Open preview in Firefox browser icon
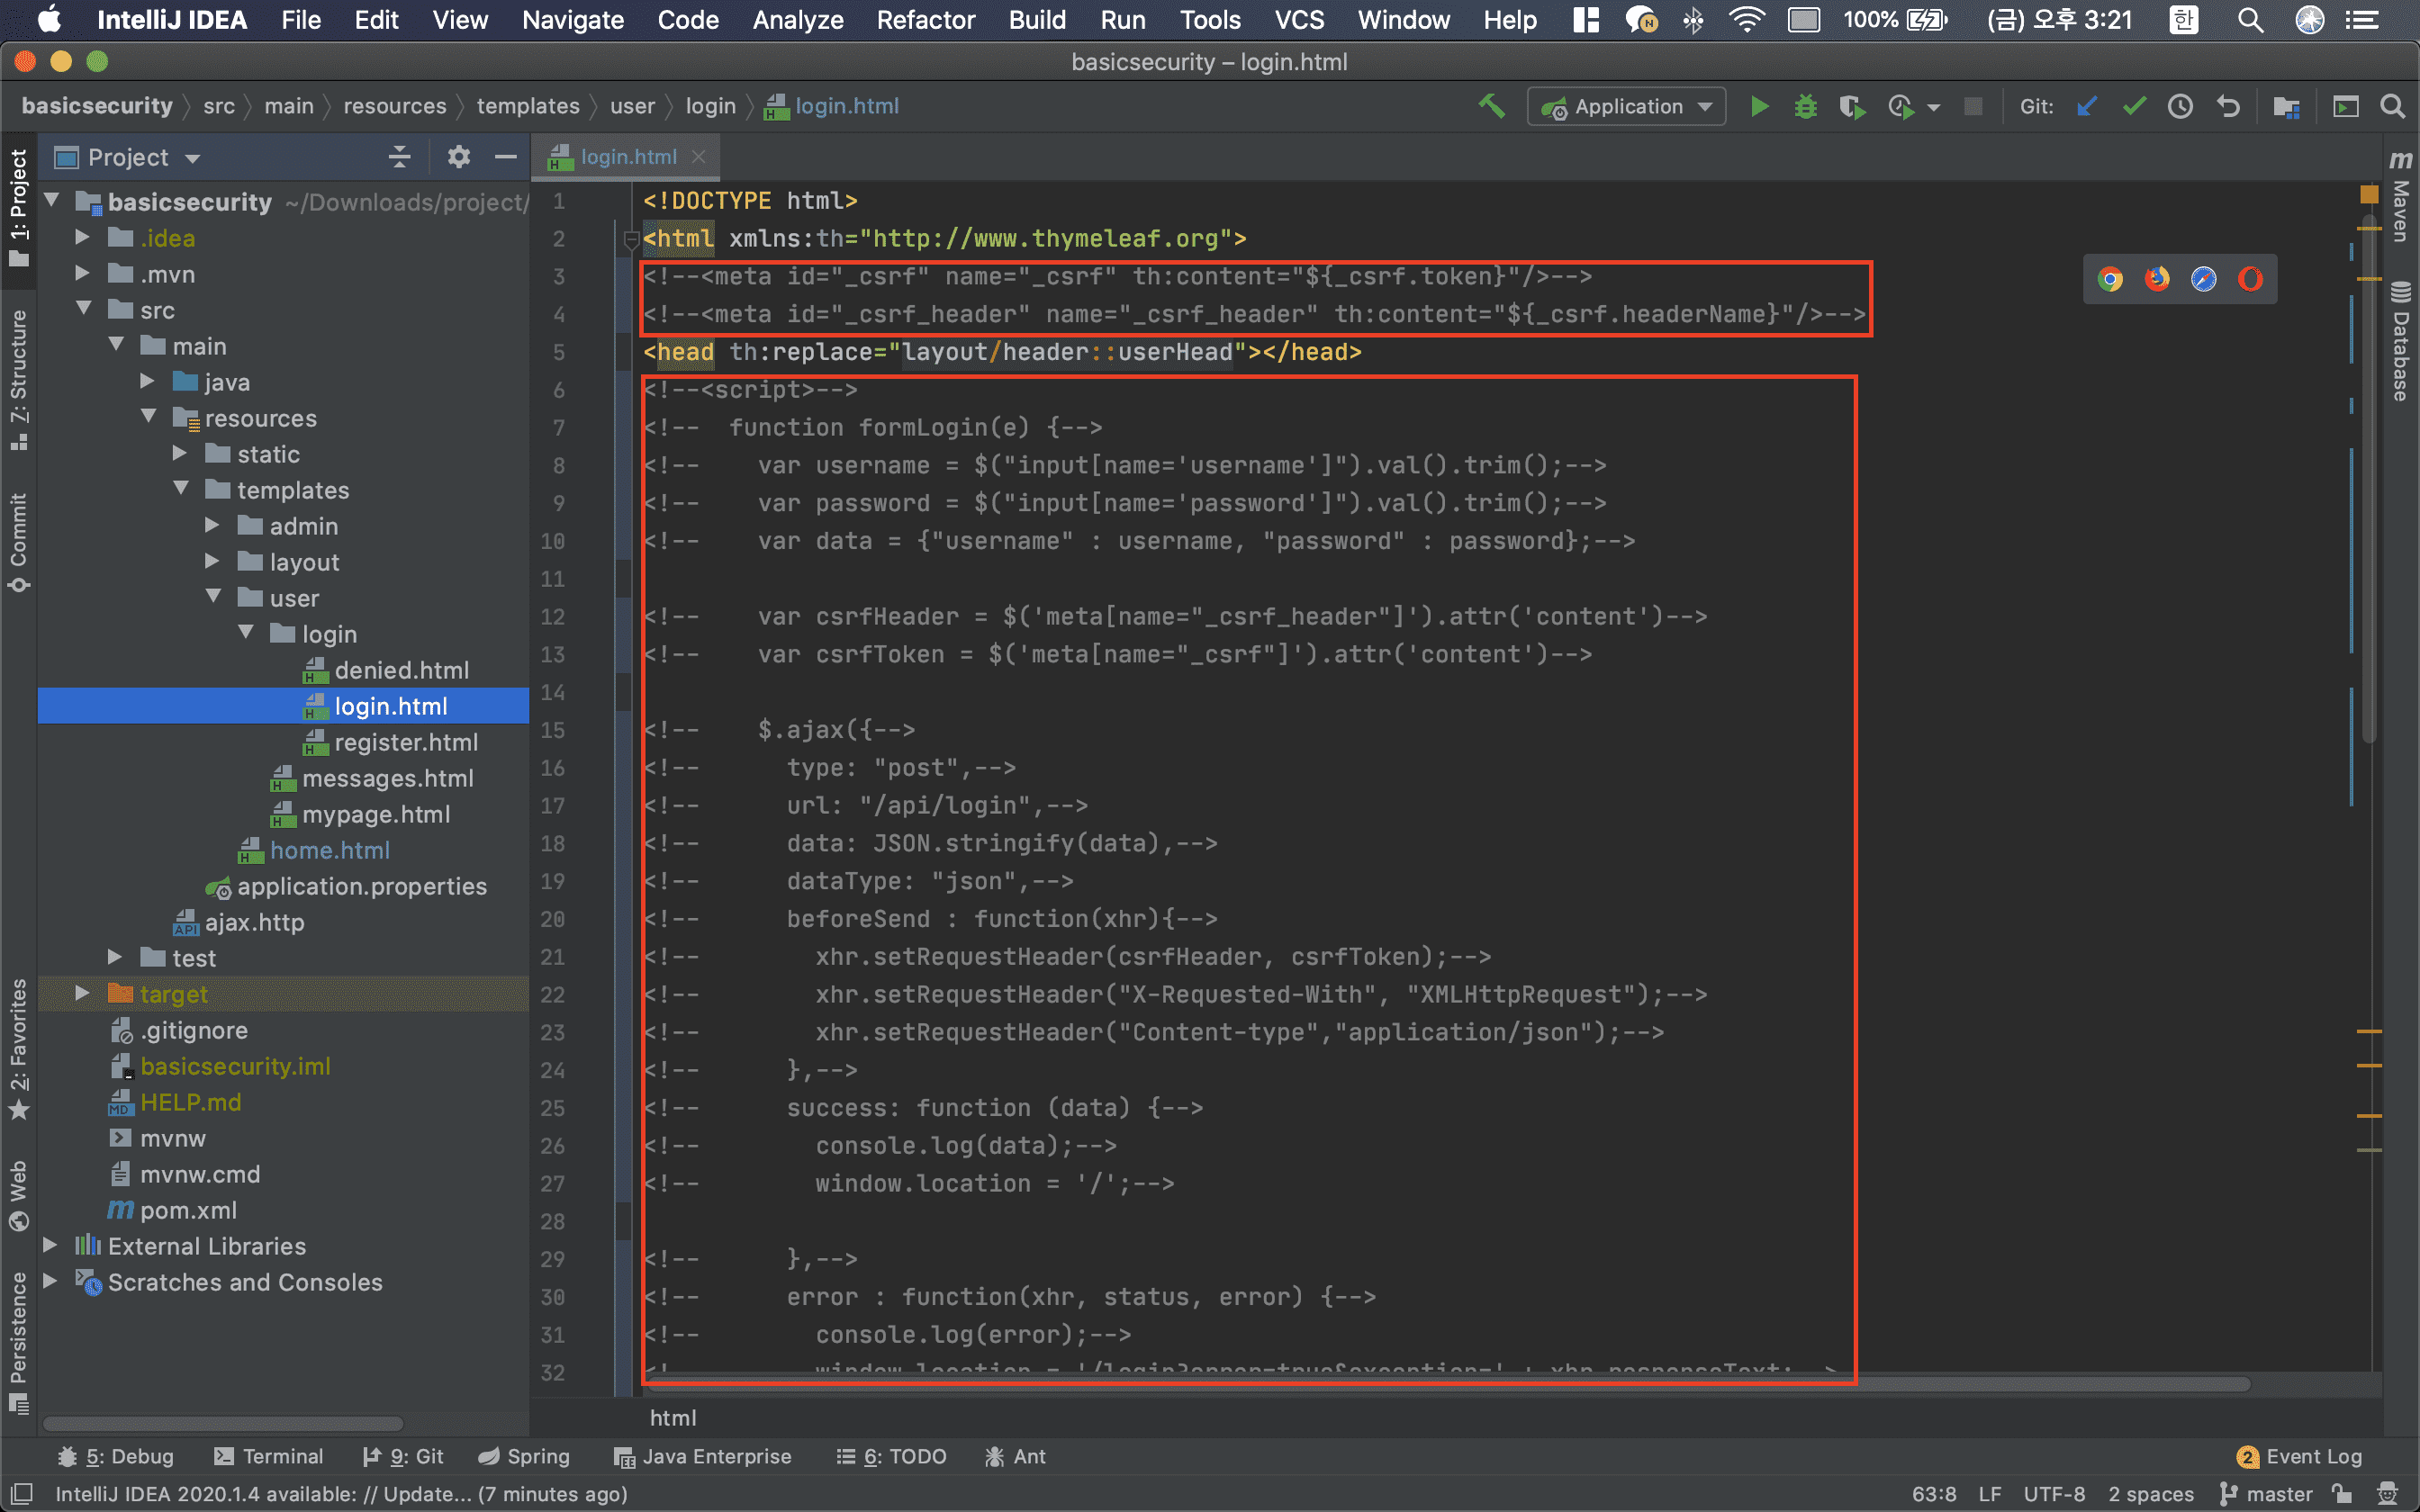 tap(2157, 279)
